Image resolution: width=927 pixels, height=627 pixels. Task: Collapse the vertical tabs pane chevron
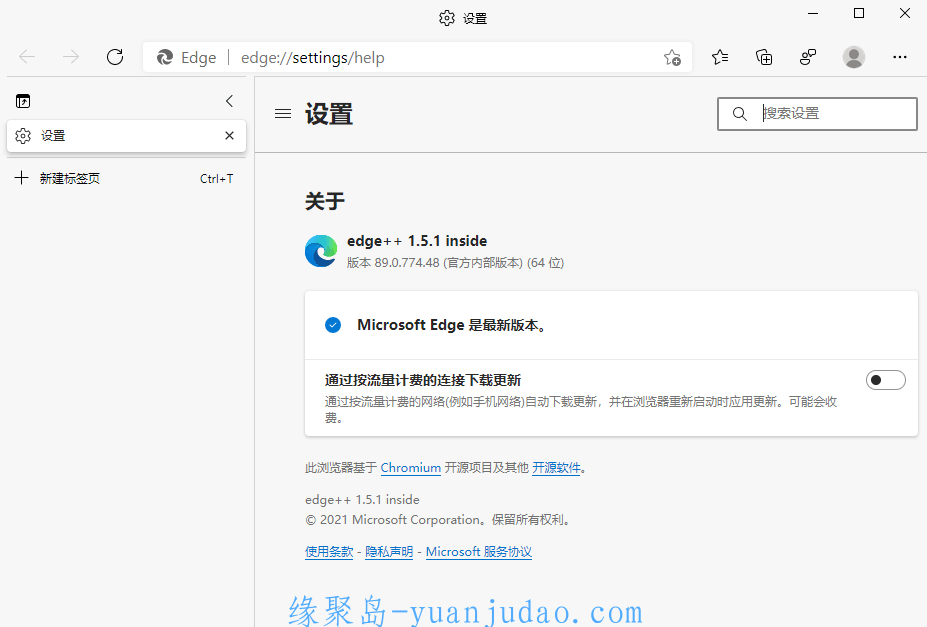[229, 101]
